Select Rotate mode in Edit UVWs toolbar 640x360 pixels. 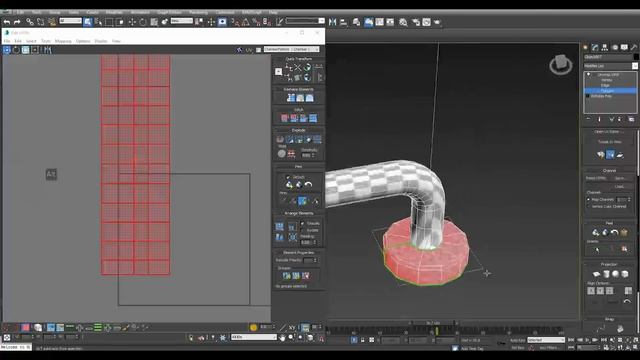coord(16,50)
